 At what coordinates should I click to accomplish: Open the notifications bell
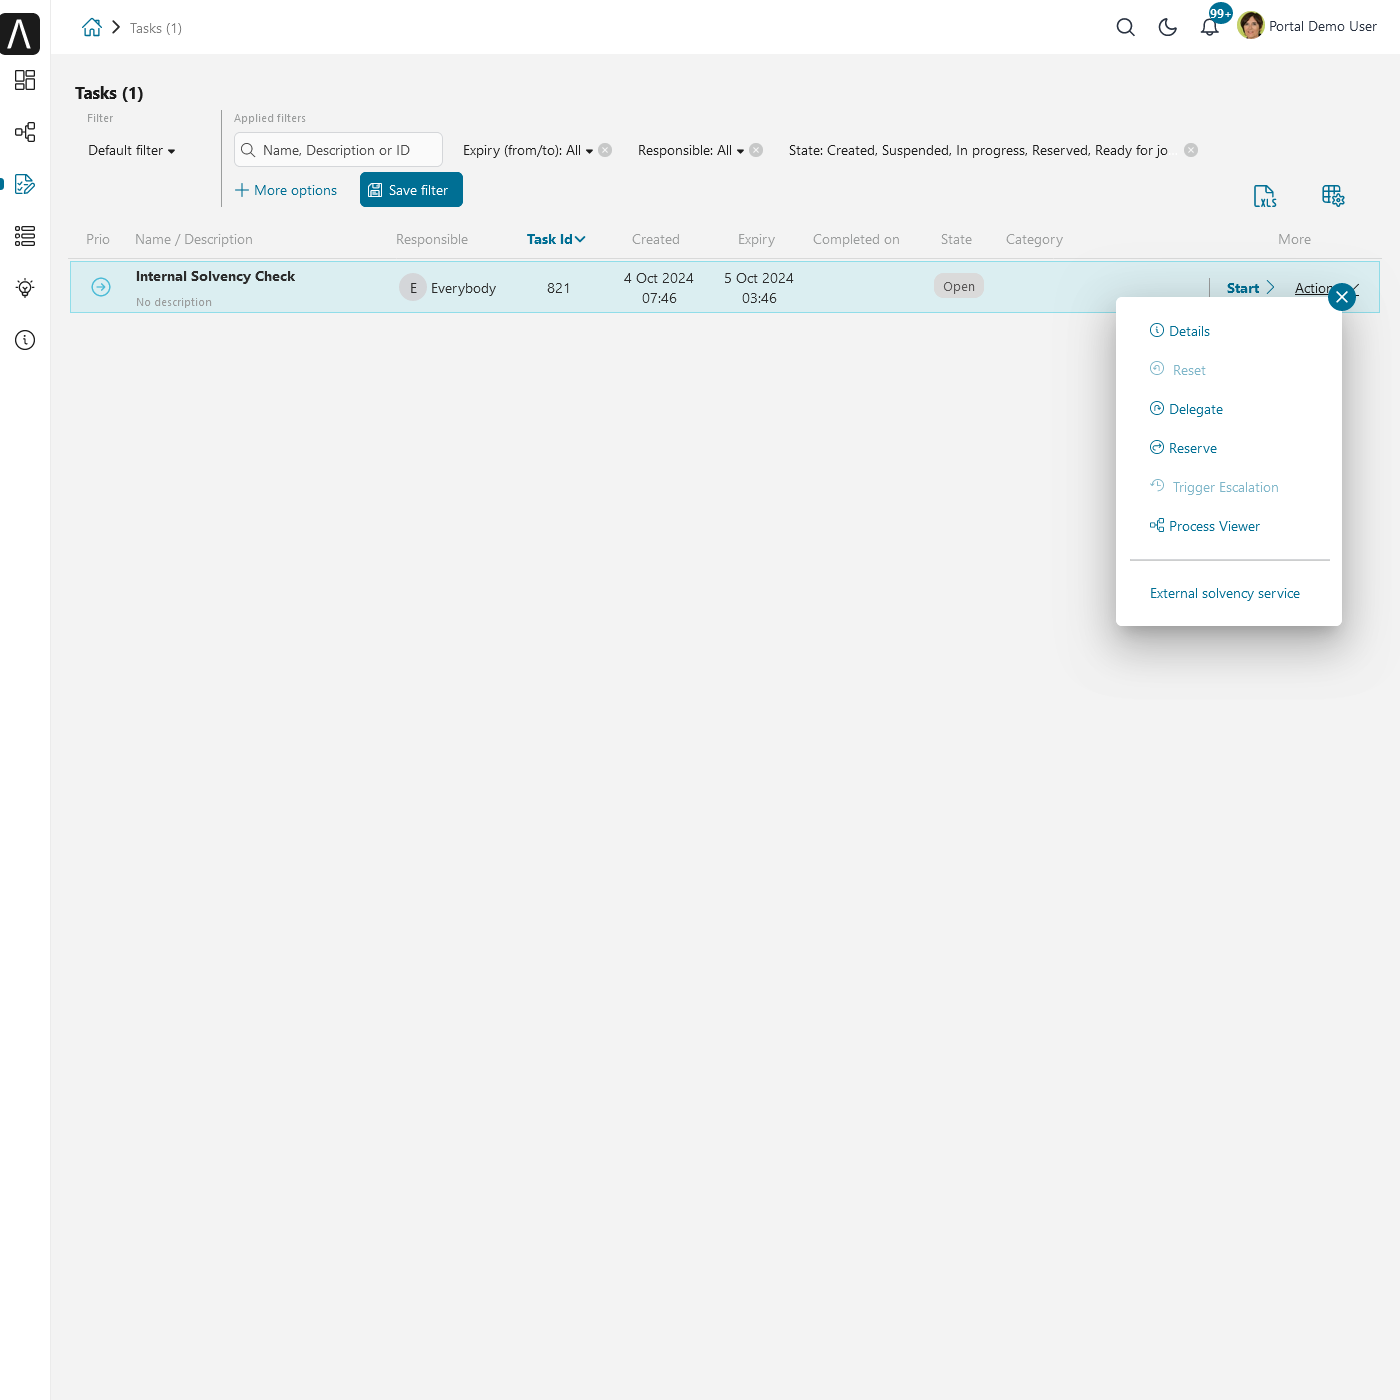1210,27
